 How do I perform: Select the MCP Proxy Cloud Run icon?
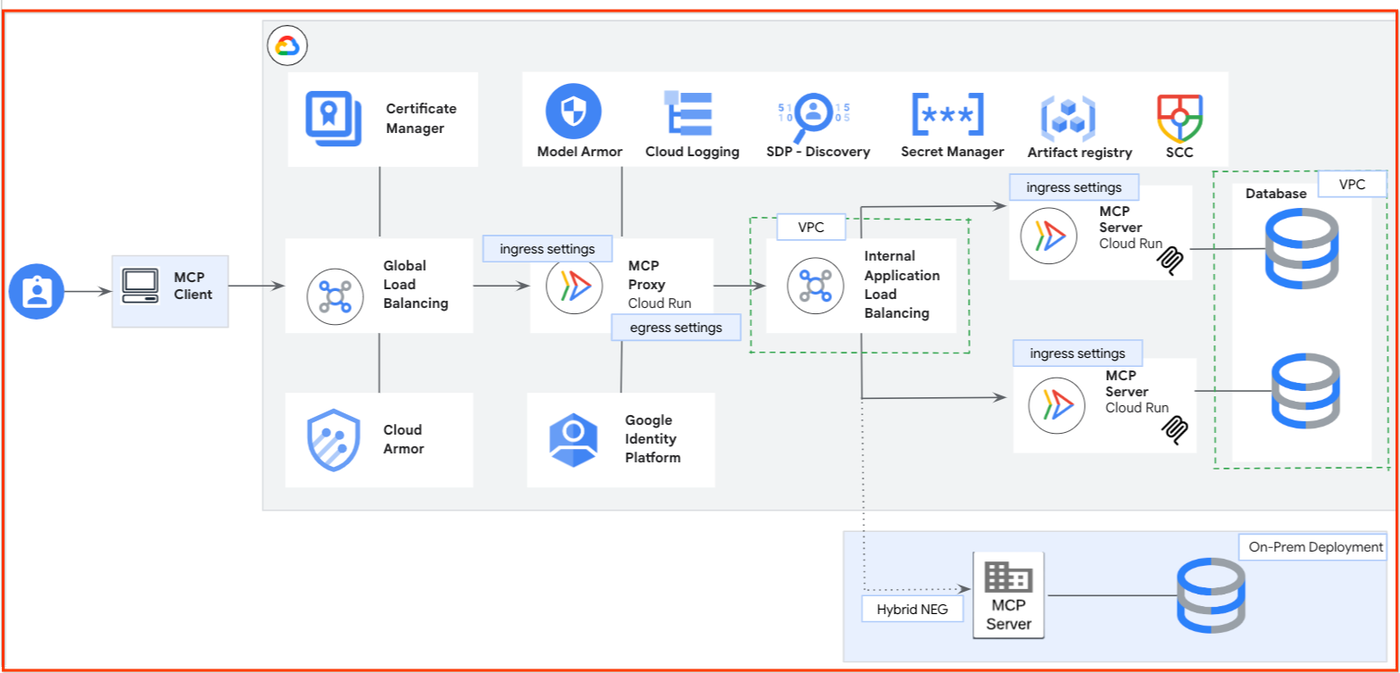573,284
